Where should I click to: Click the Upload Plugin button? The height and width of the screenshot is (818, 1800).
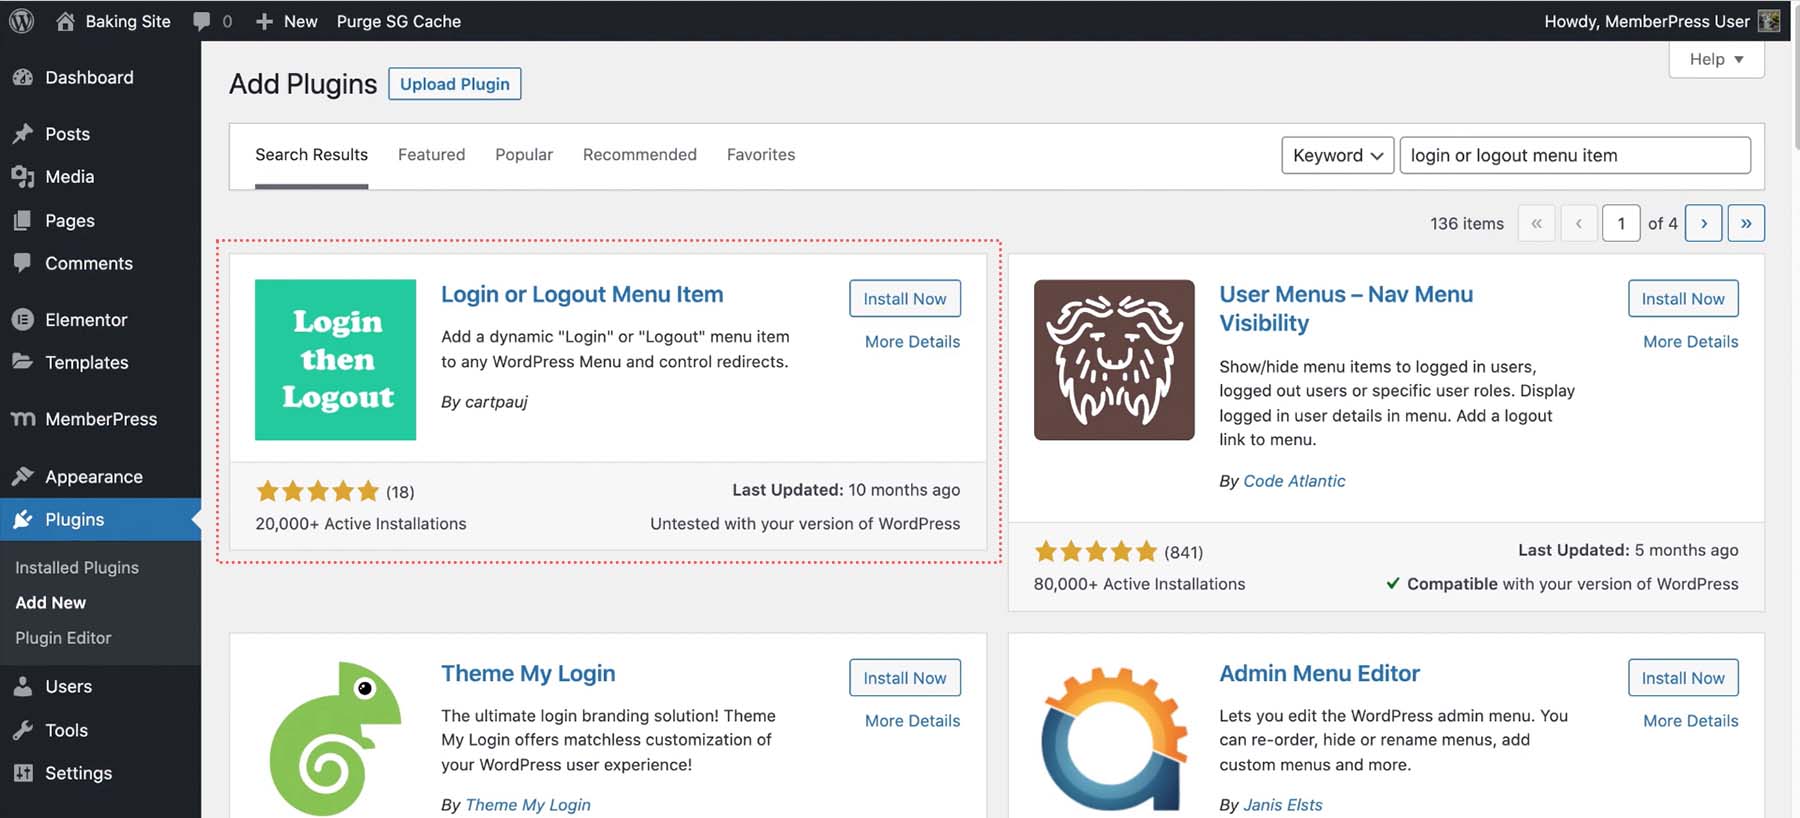454,84
